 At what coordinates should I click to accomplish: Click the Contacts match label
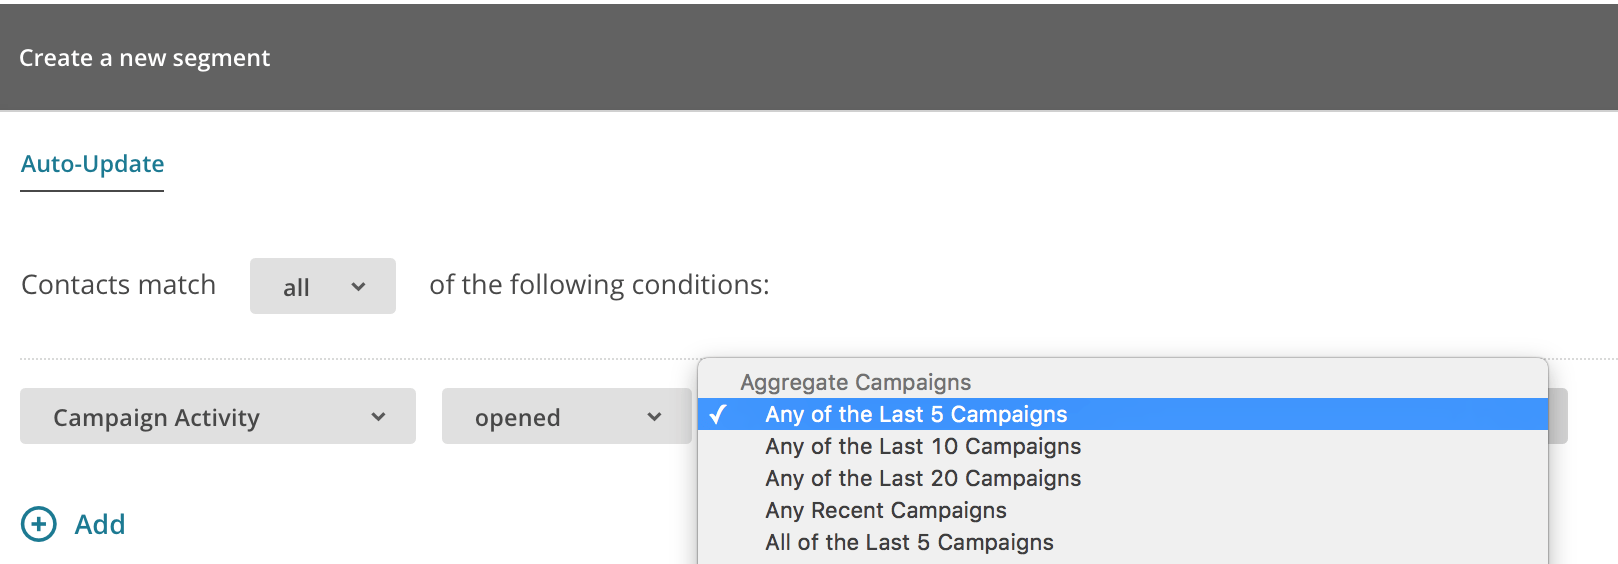[x=119, y=285]
